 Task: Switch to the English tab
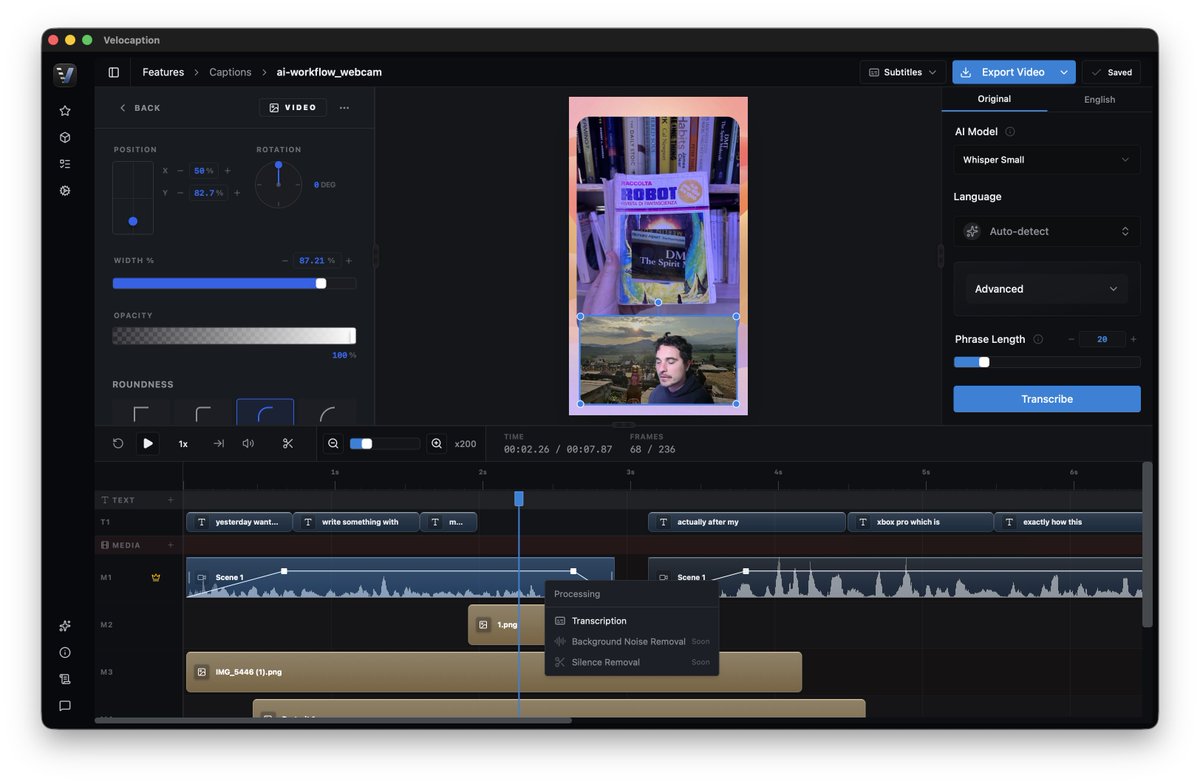click(x=1099, y=100)
